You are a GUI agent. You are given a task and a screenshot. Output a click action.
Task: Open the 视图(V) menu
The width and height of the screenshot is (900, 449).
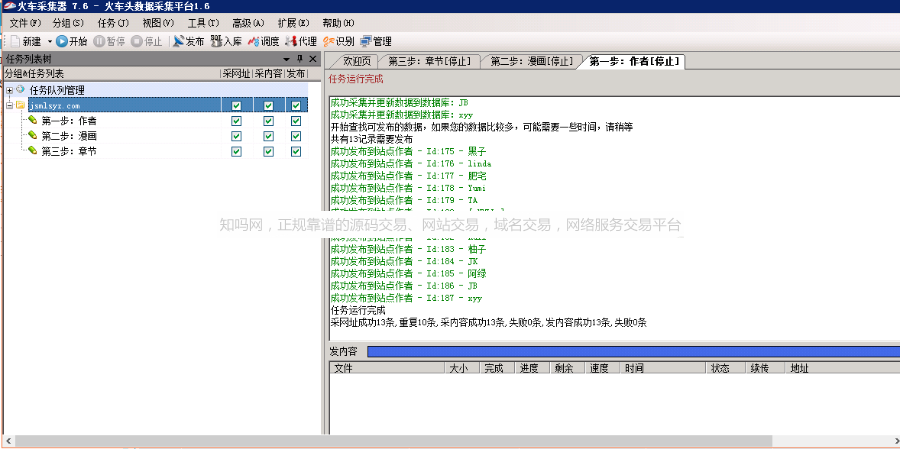158,23
